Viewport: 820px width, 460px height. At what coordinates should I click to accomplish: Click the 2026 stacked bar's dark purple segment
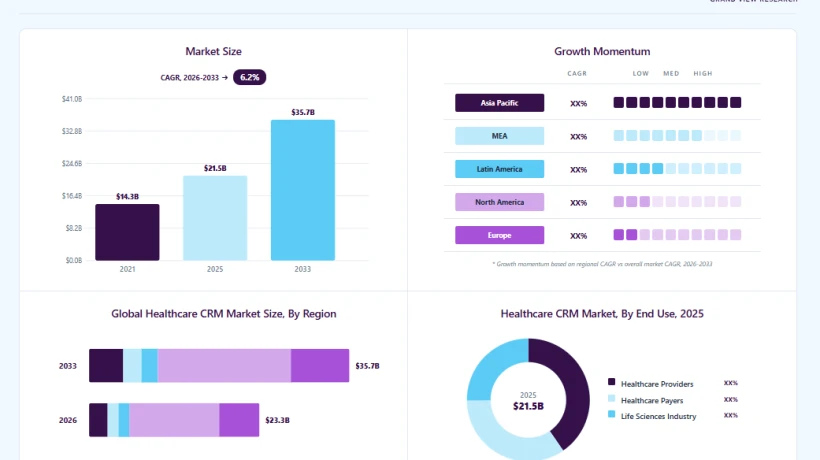coord(98,420)
